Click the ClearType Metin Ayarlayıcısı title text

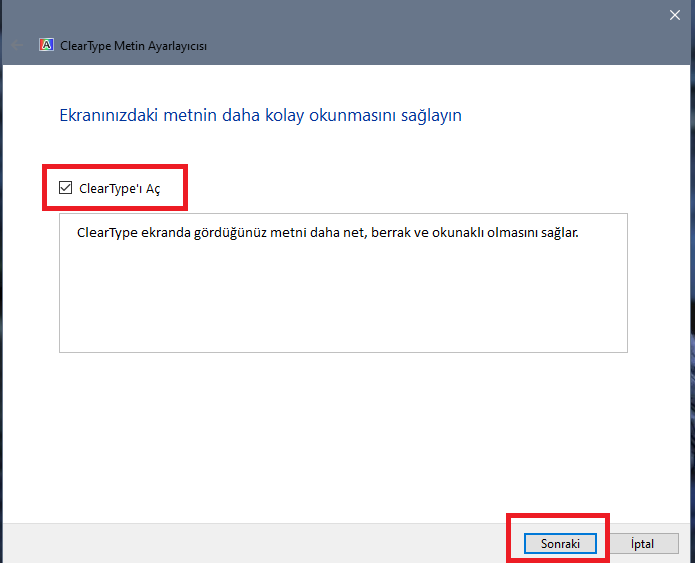[133, 46]
